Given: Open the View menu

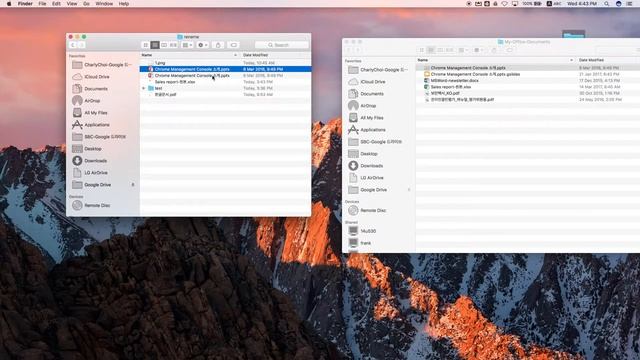Looking at the screenshot, I should click(72, 4).
